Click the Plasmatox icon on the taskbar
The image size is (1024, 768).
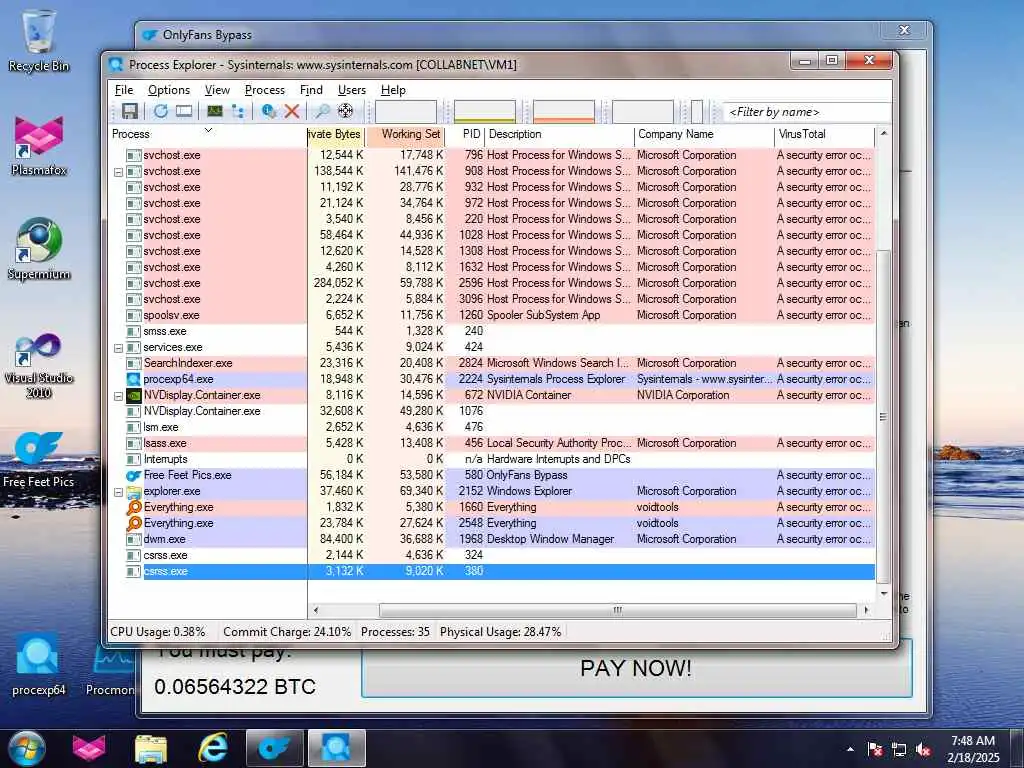[x=89, y=748]
